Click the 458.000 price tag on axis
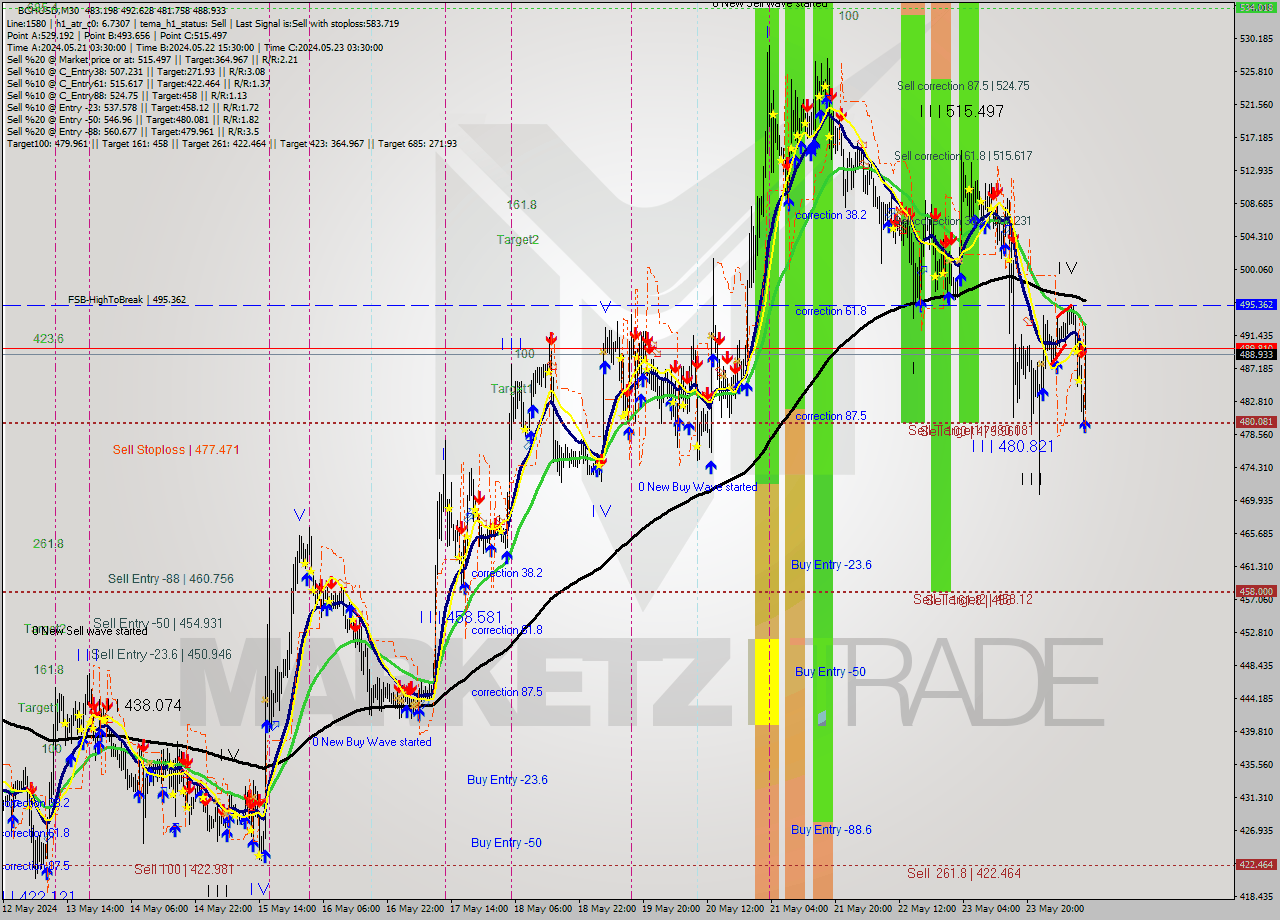 click(1256, 591)
